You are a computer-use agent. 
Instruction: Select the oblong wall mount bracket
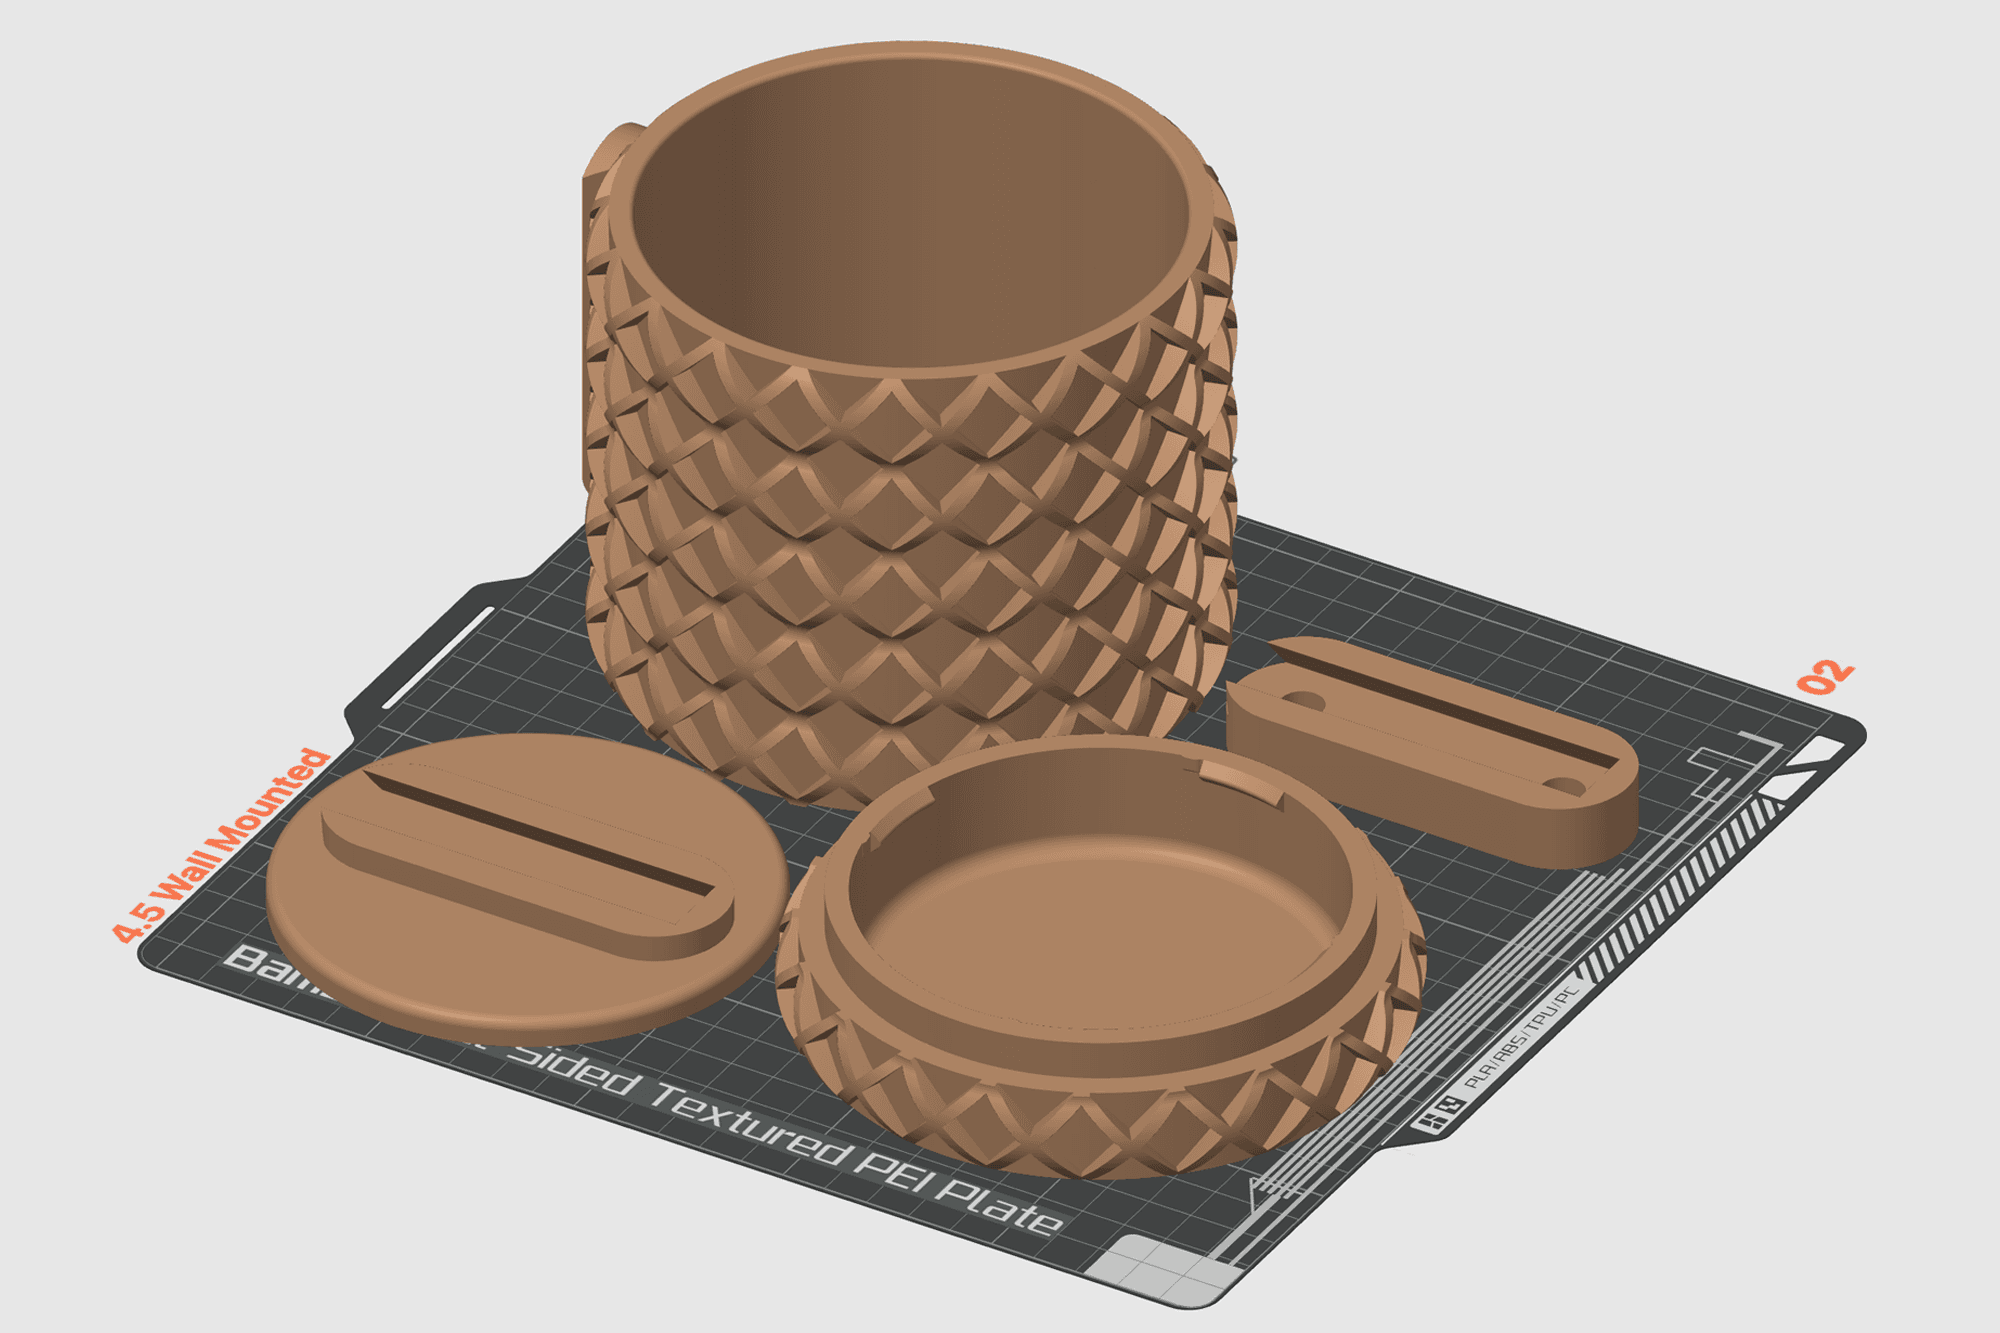(1432, 752)
